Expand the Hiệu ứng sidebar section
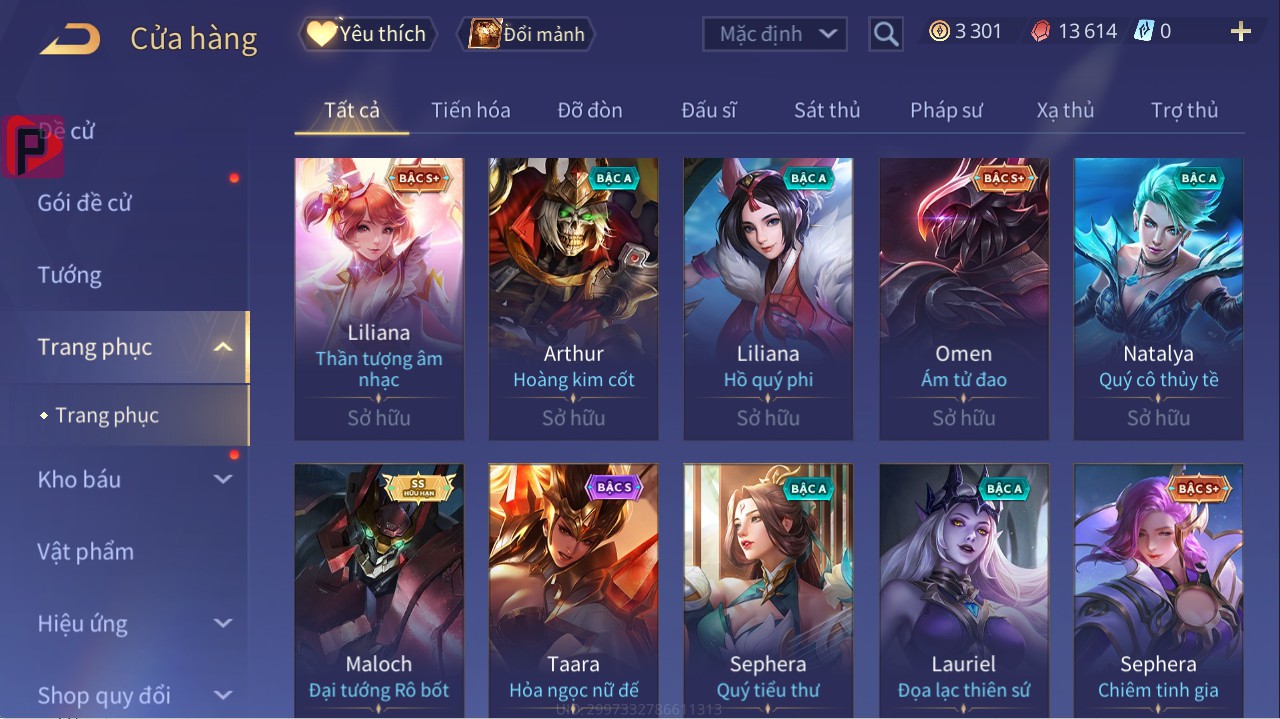This screenshot has width=1280, height=719. [x=223, y=623]
